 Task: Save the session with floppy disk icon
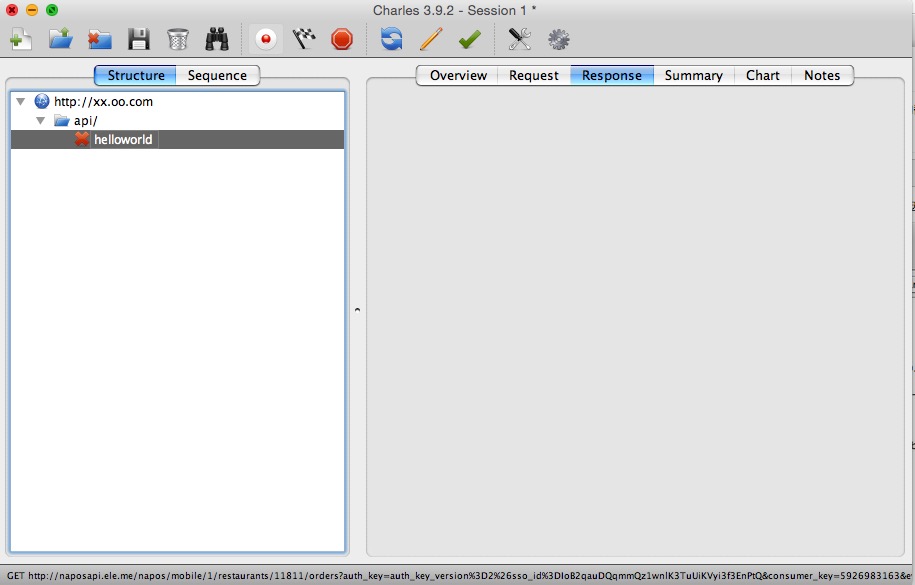(138, 39)
